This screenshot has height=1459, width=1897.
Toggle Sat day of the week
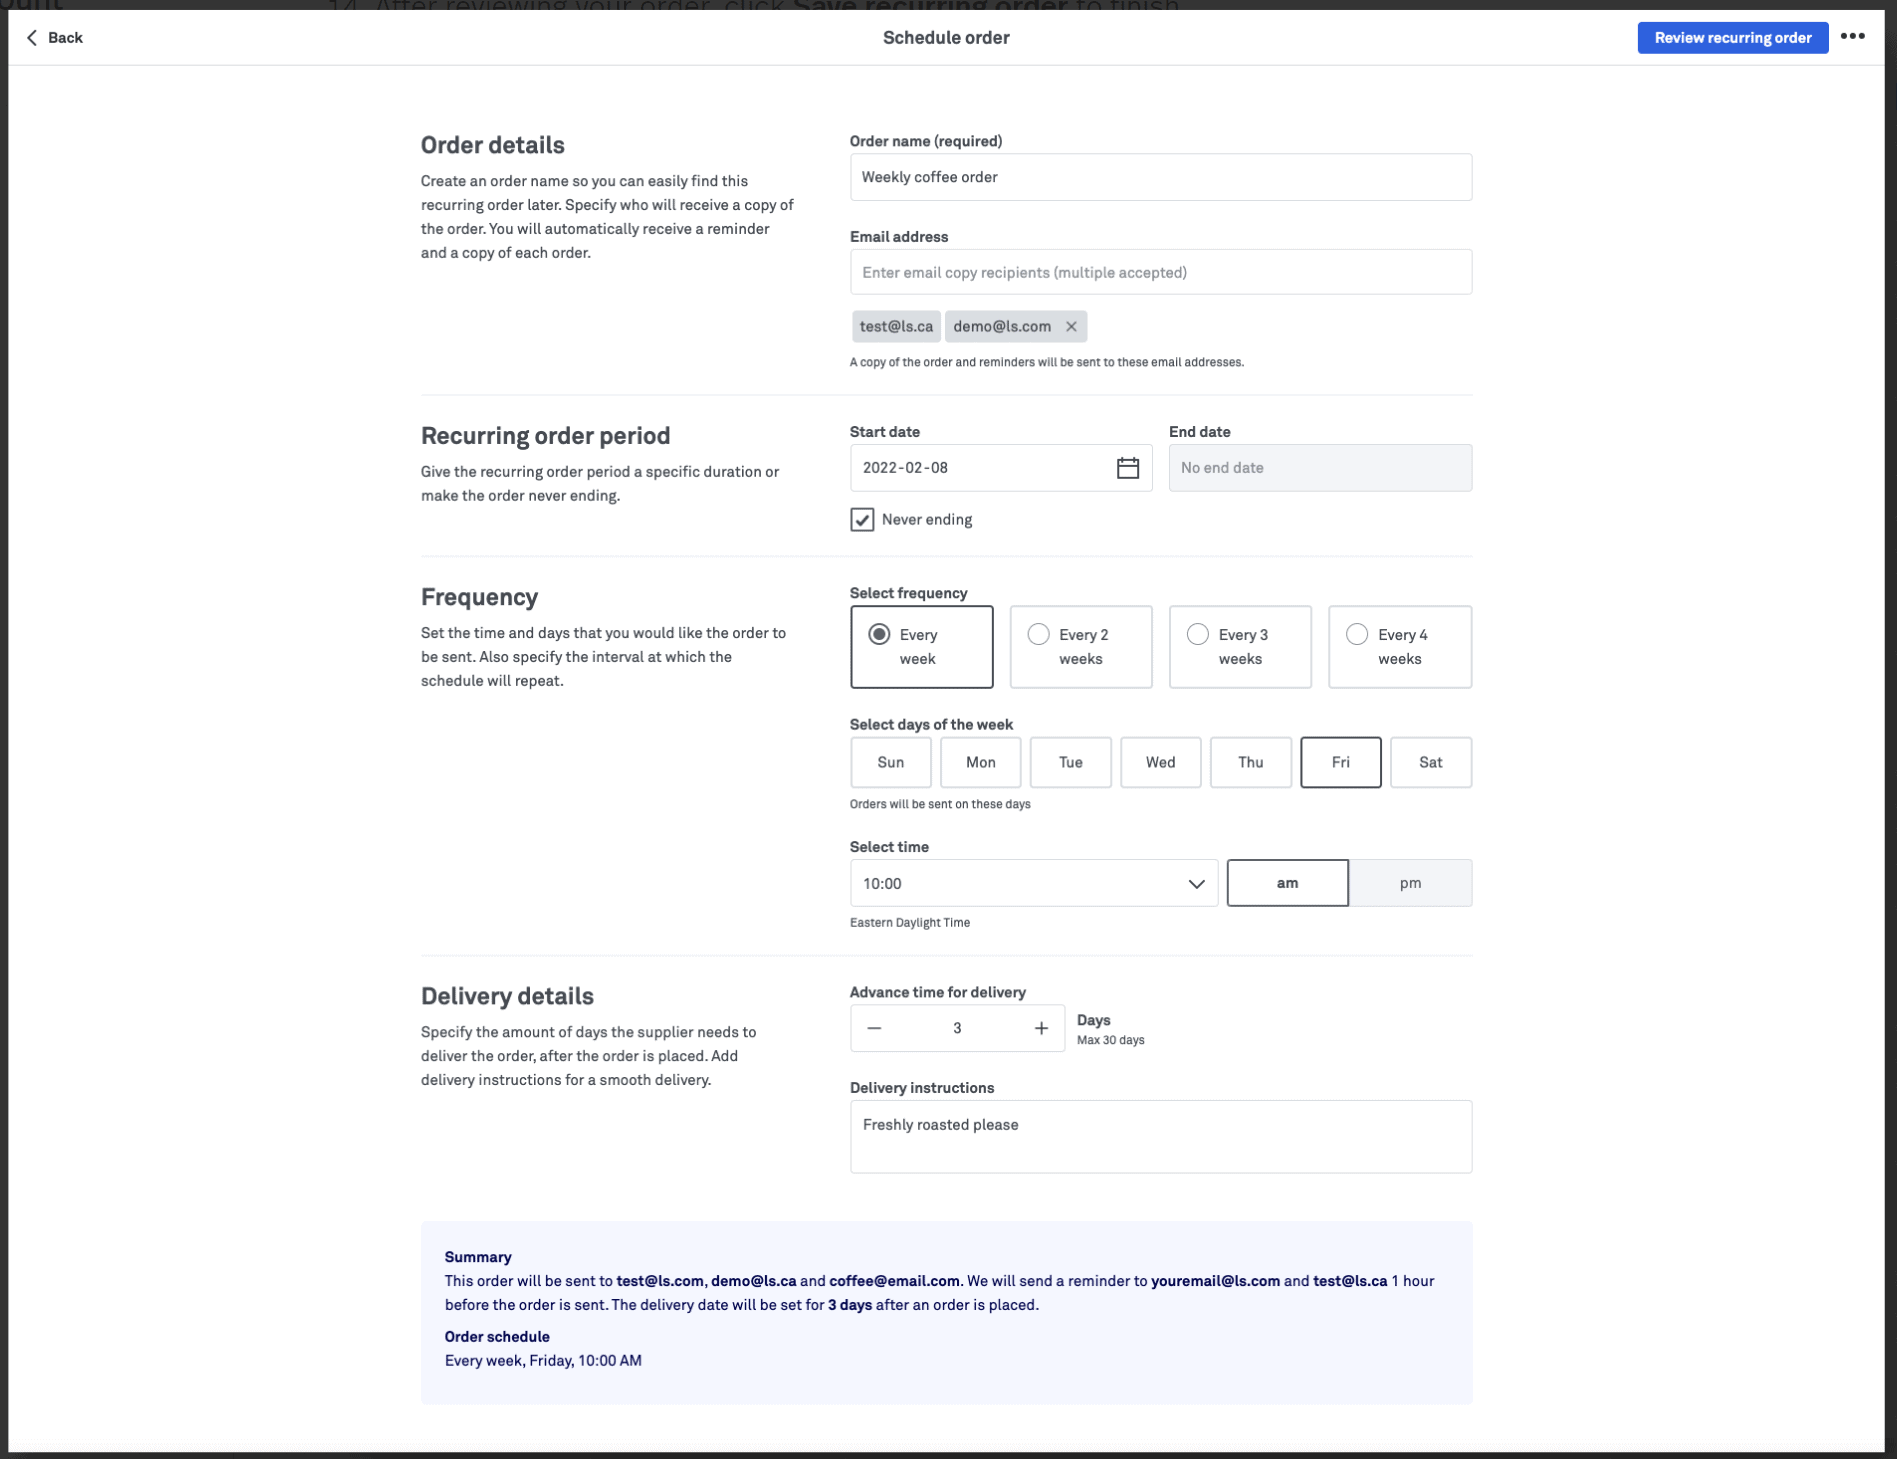click(1431, 763)
